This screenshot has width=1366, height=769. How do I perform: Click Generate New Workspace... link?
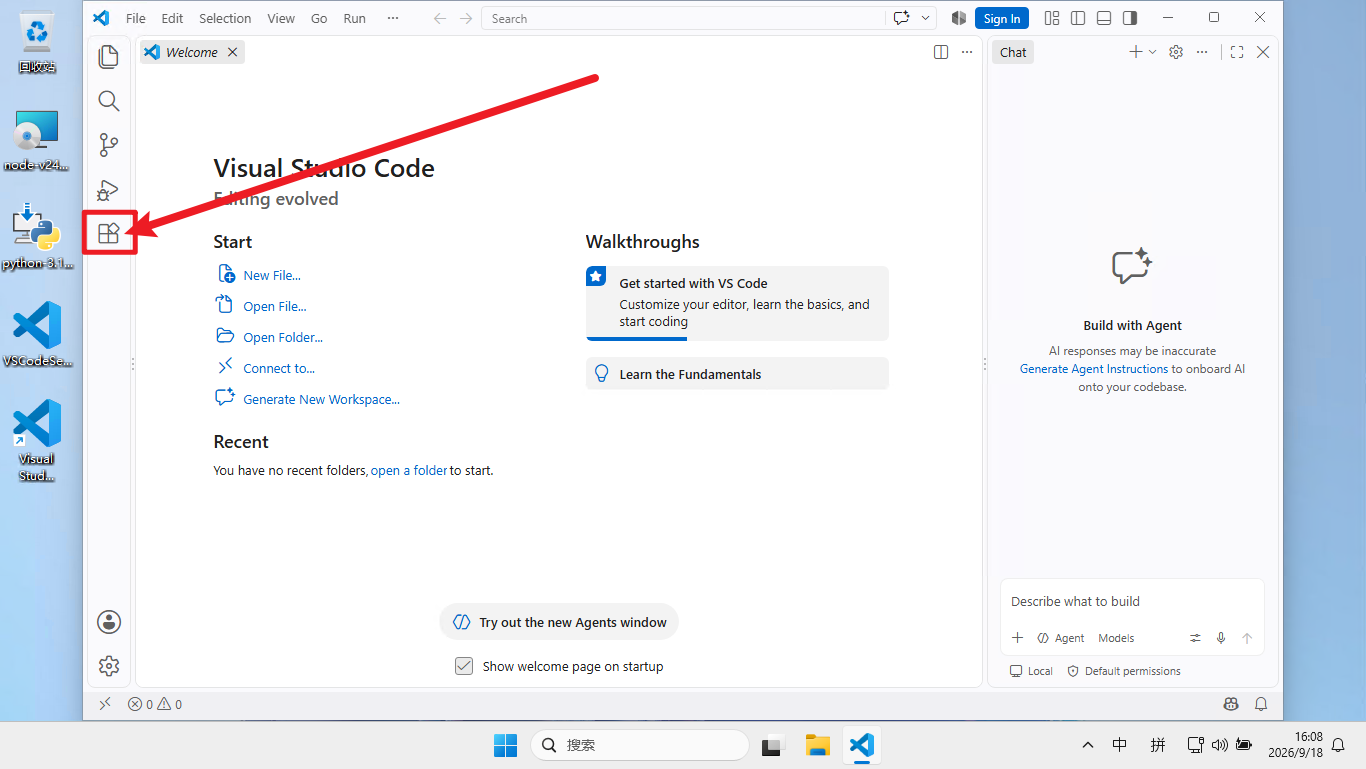[x=321, y=399]
